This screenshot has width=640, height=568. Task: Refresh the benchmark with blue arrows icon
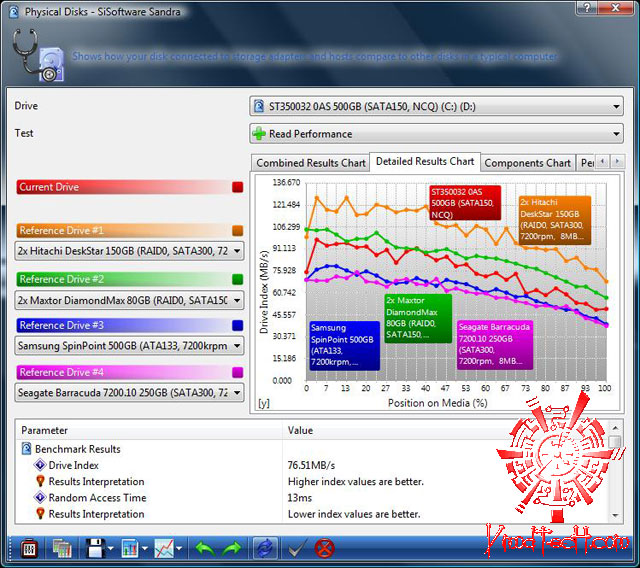265,548
